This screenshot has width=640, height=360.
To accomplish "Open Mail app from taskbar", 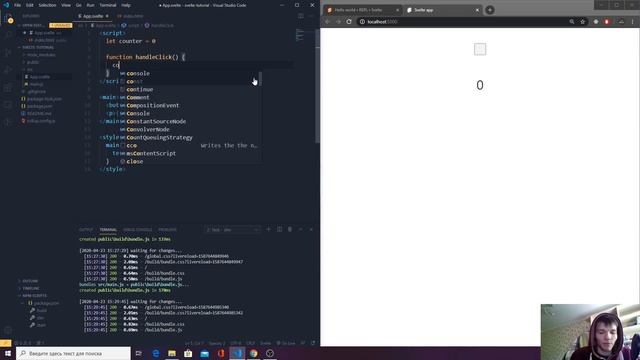I will [204, 353].
